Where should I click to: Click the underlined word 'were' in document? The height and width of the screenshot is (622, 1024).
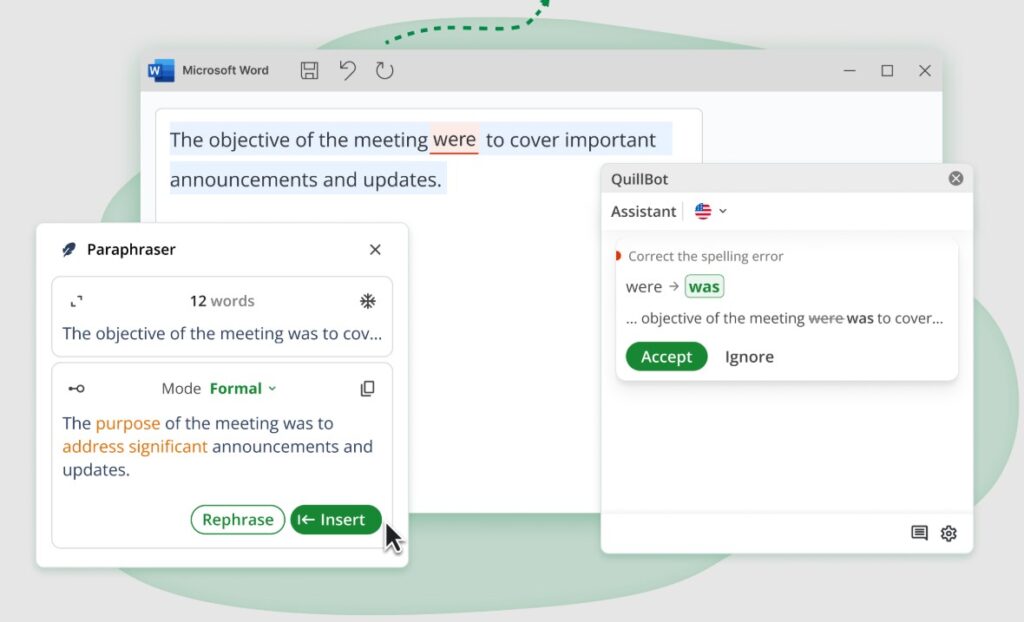(x=455, y=140)
